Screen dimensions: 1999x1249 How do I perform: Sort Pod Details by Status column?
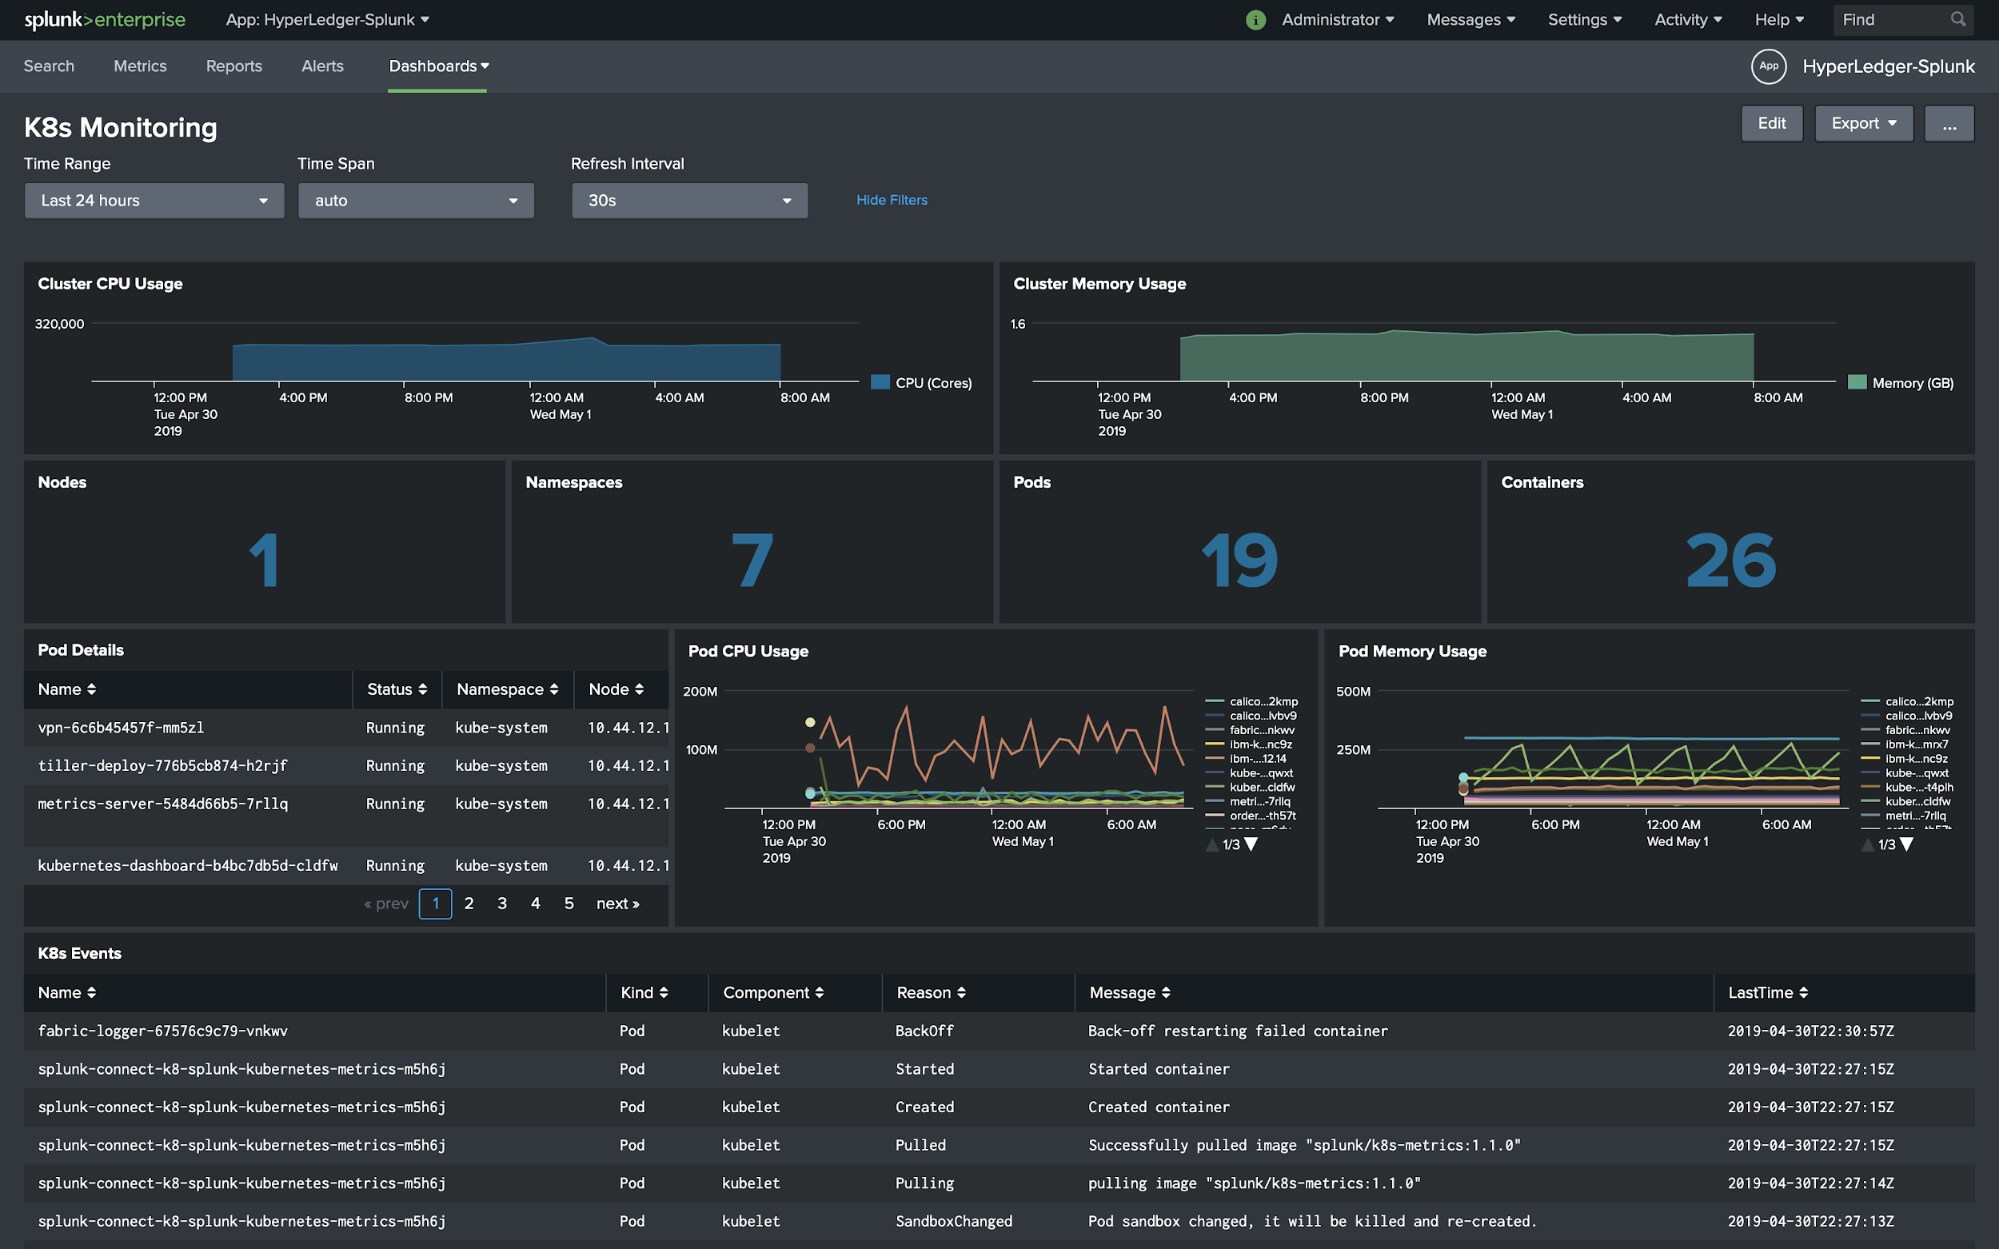(x=397, y=689)
